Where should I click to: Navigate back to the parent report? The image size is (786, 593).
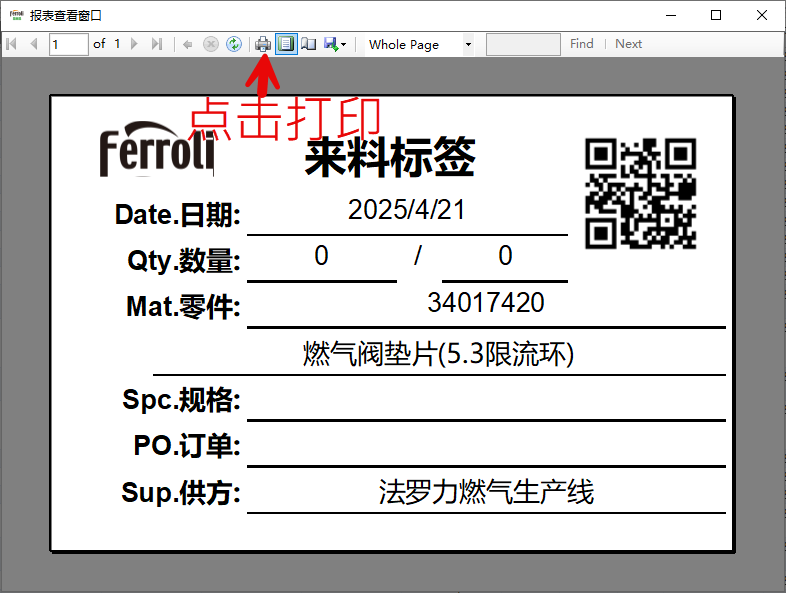187,45
